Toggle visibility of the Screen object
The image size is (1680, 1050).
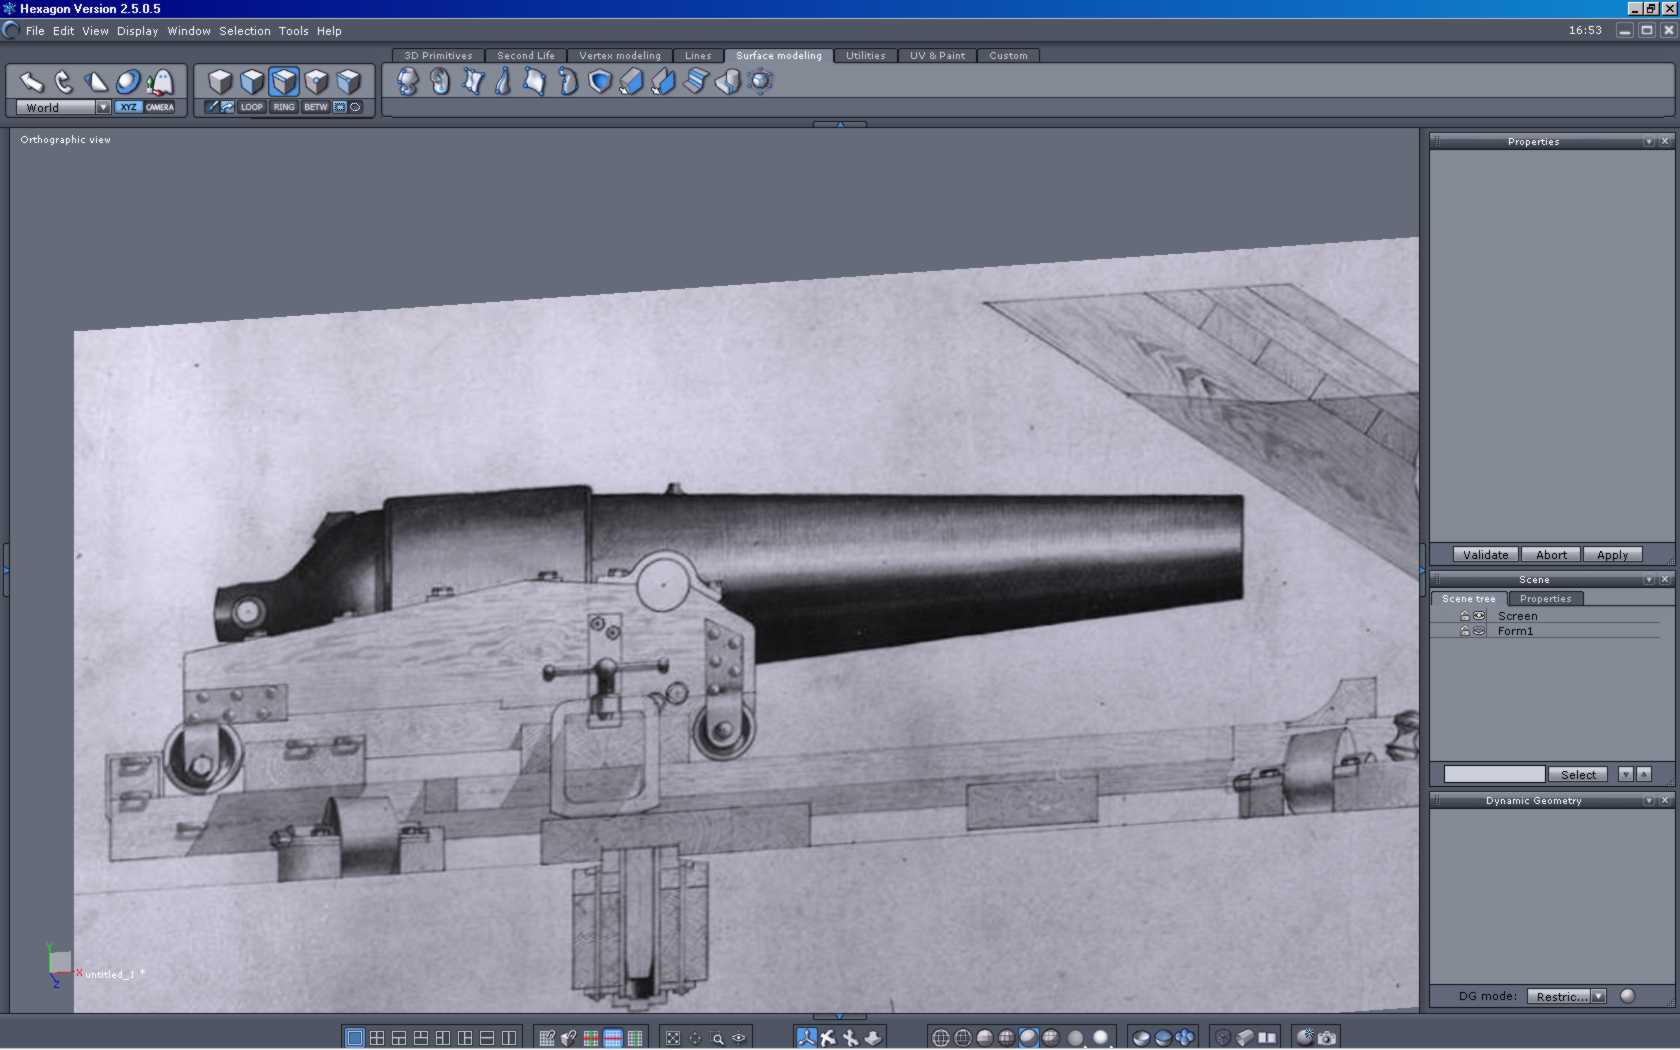(1479, 616)
